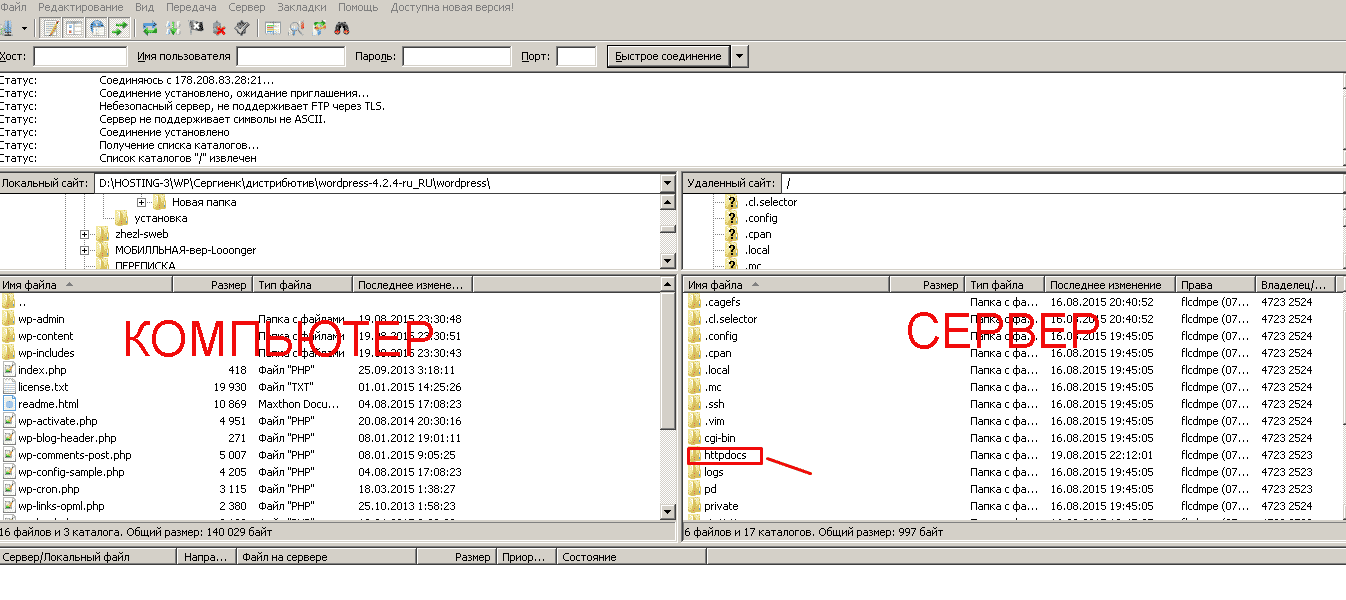Click the refresh file lists icon
This screenshot has height=600, width=1346.
(150, 28)
